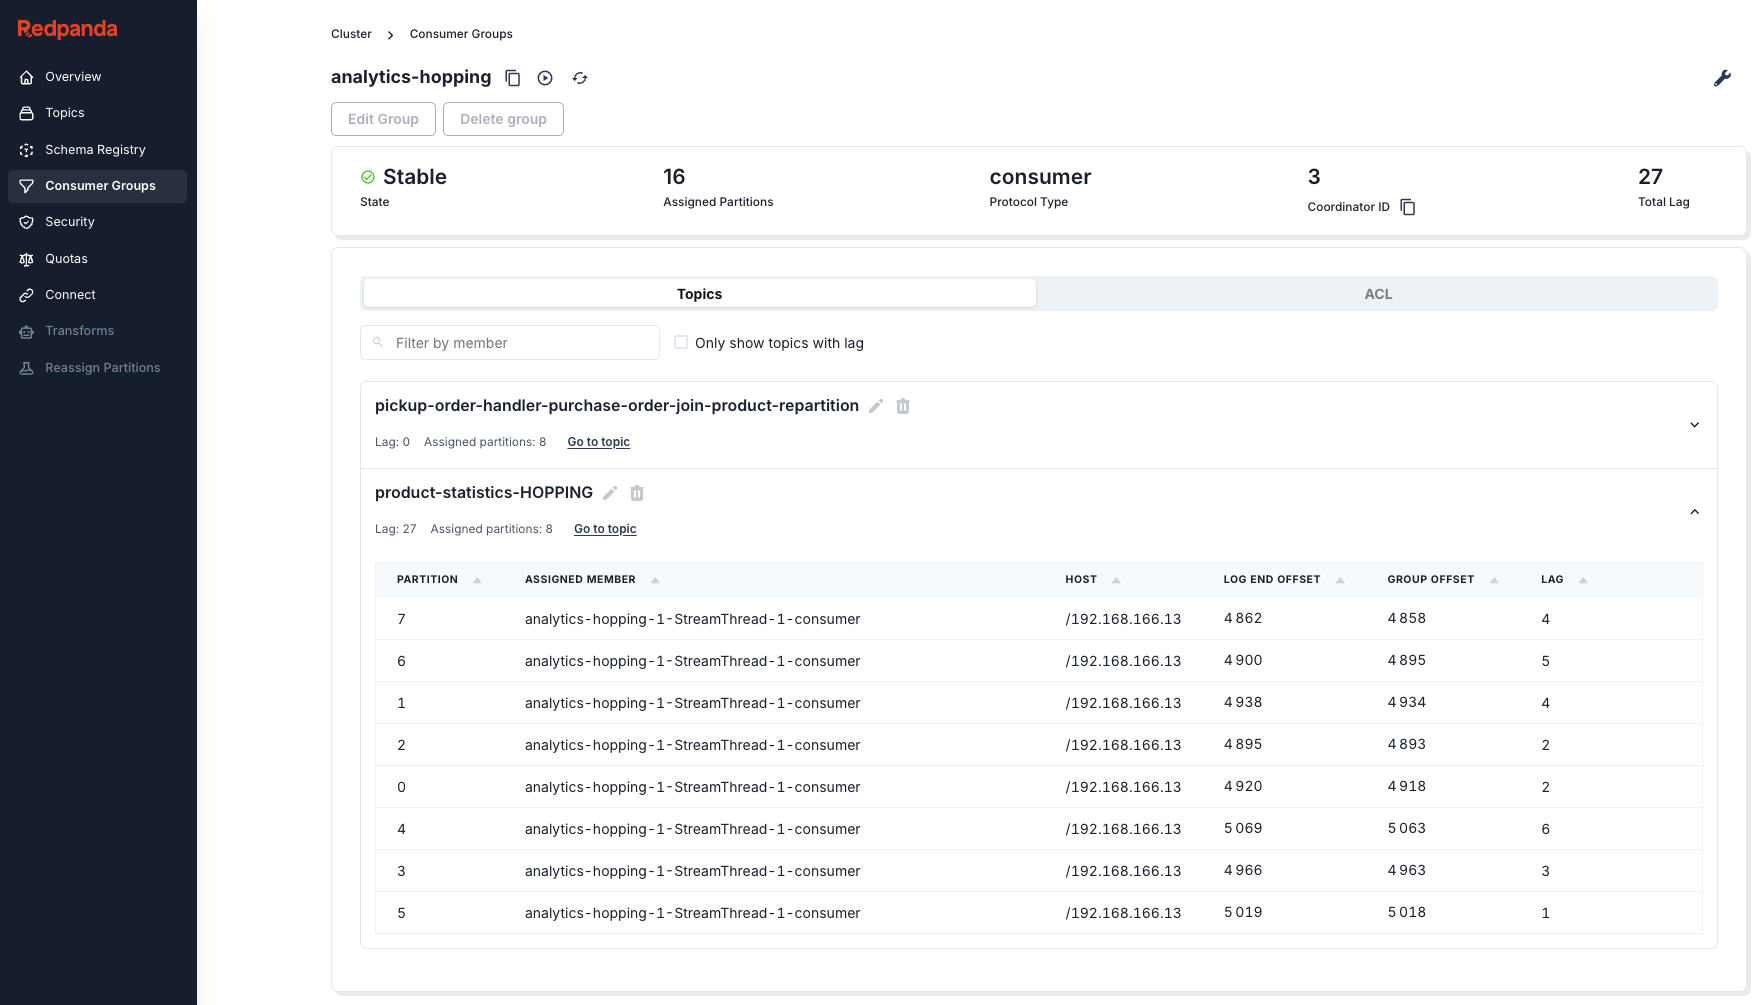The image size is (1761, 1005).
Task: Copy the analytics-hopping group name icon
Action: point(513,78)
